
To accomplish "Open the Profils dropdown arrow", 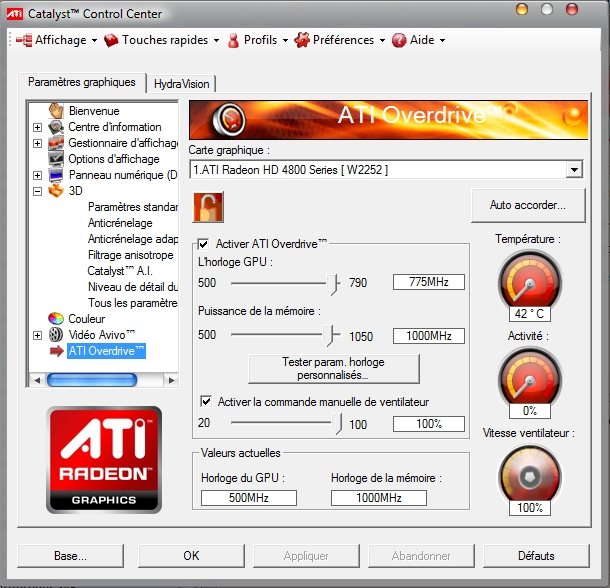I will 285,40.
